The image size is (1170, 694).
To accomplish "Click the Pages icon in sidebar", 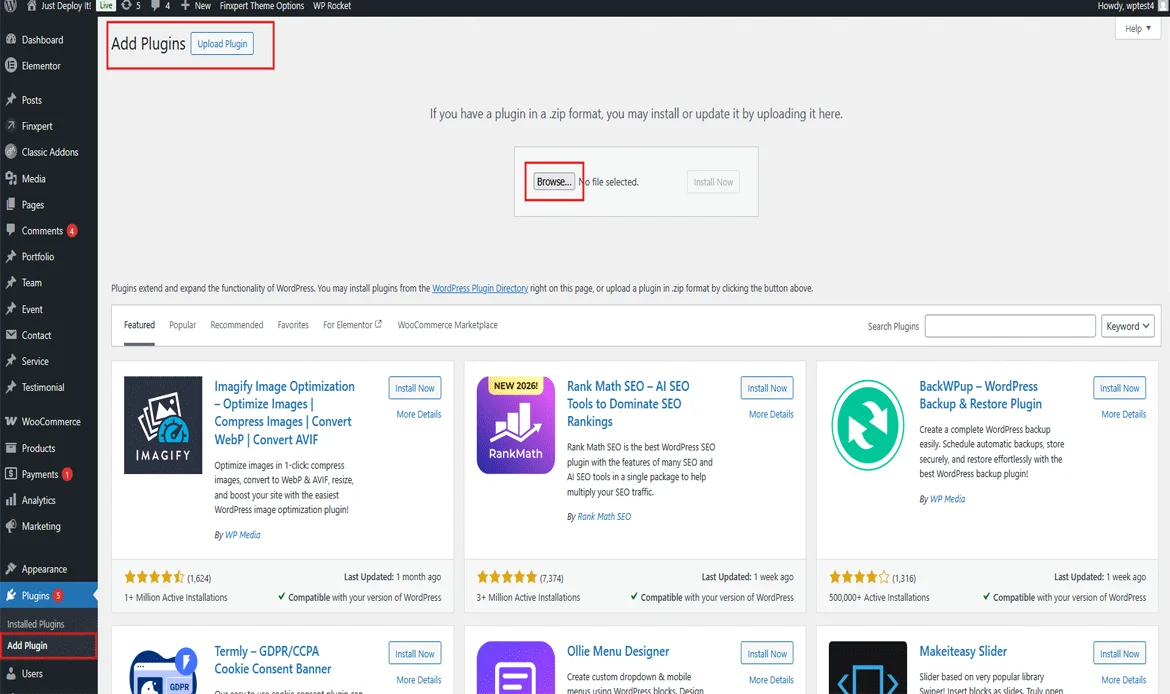I will (x=11, y=204).
